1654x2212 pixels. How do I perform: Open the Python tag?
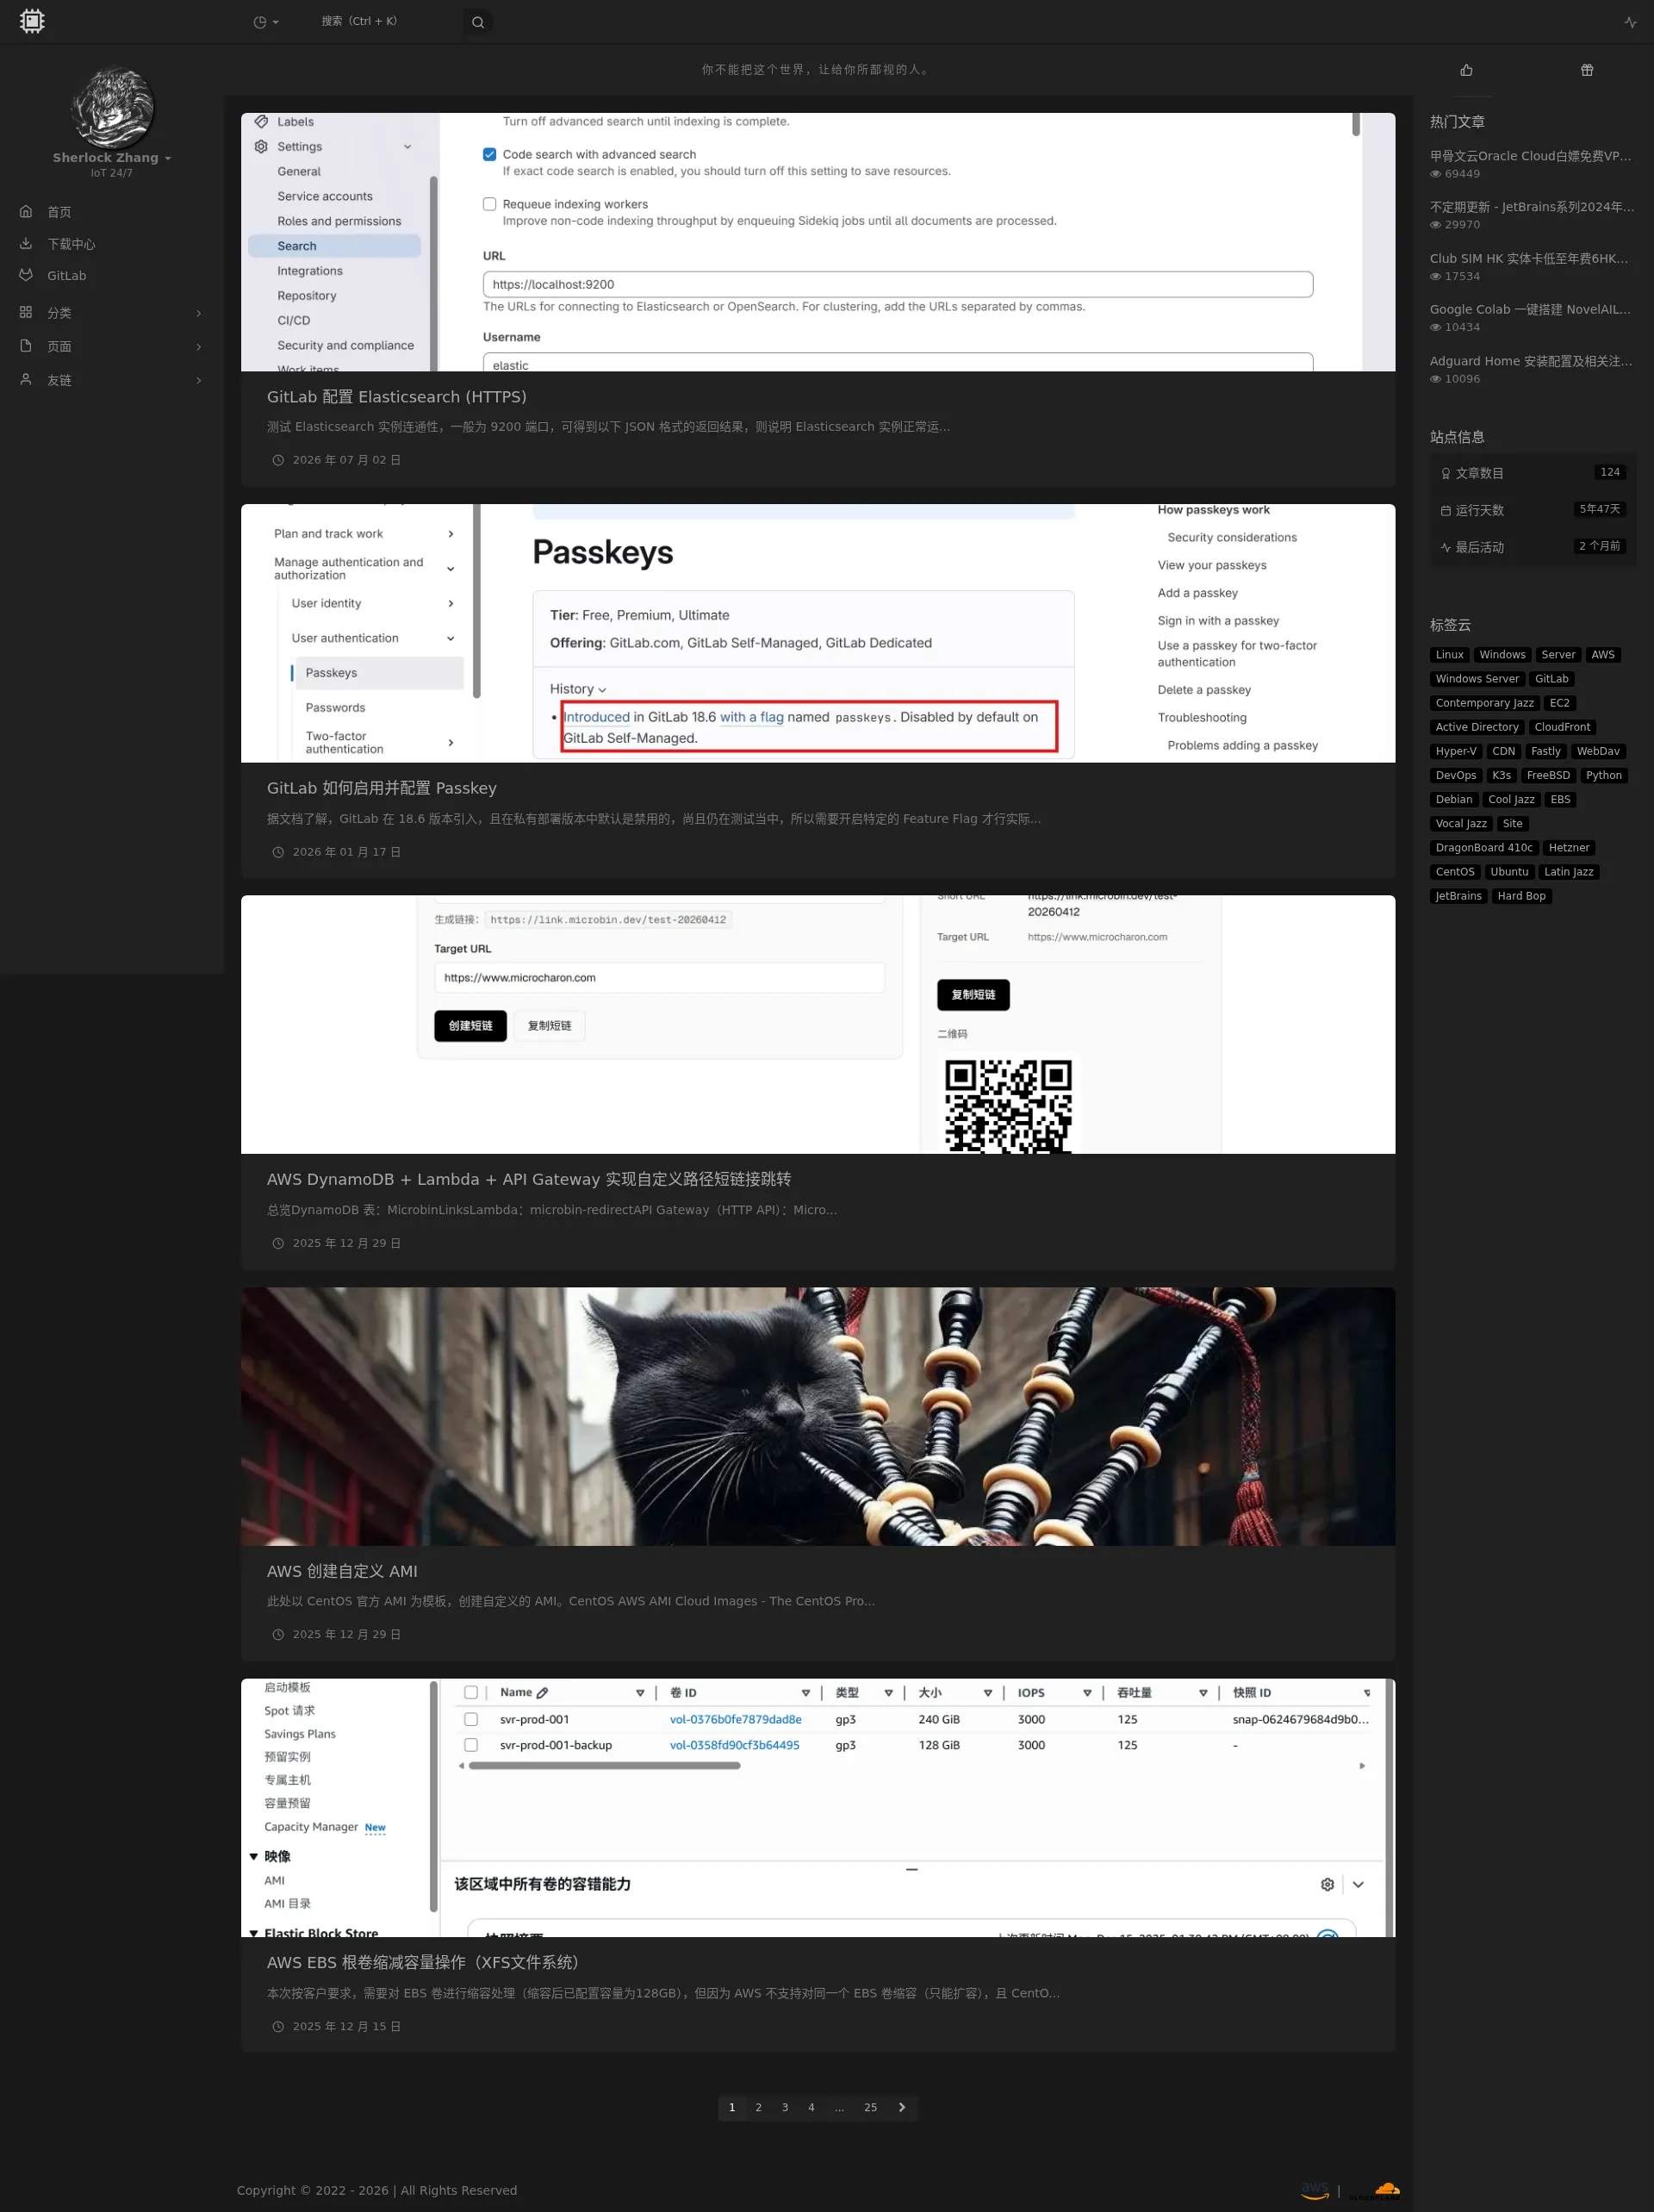(1603, 775)
